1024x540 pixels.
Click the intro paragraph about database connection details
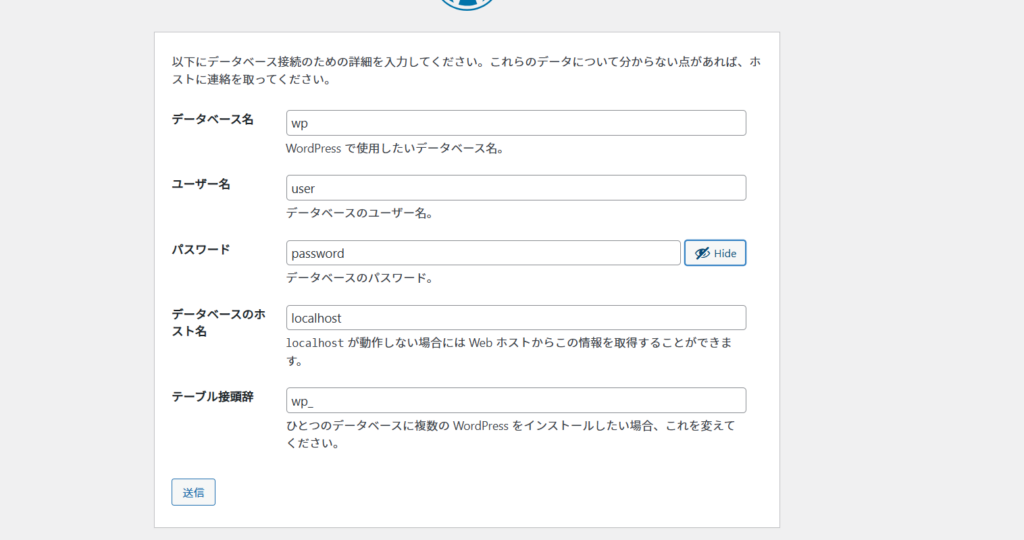click(x=466, y=71)
